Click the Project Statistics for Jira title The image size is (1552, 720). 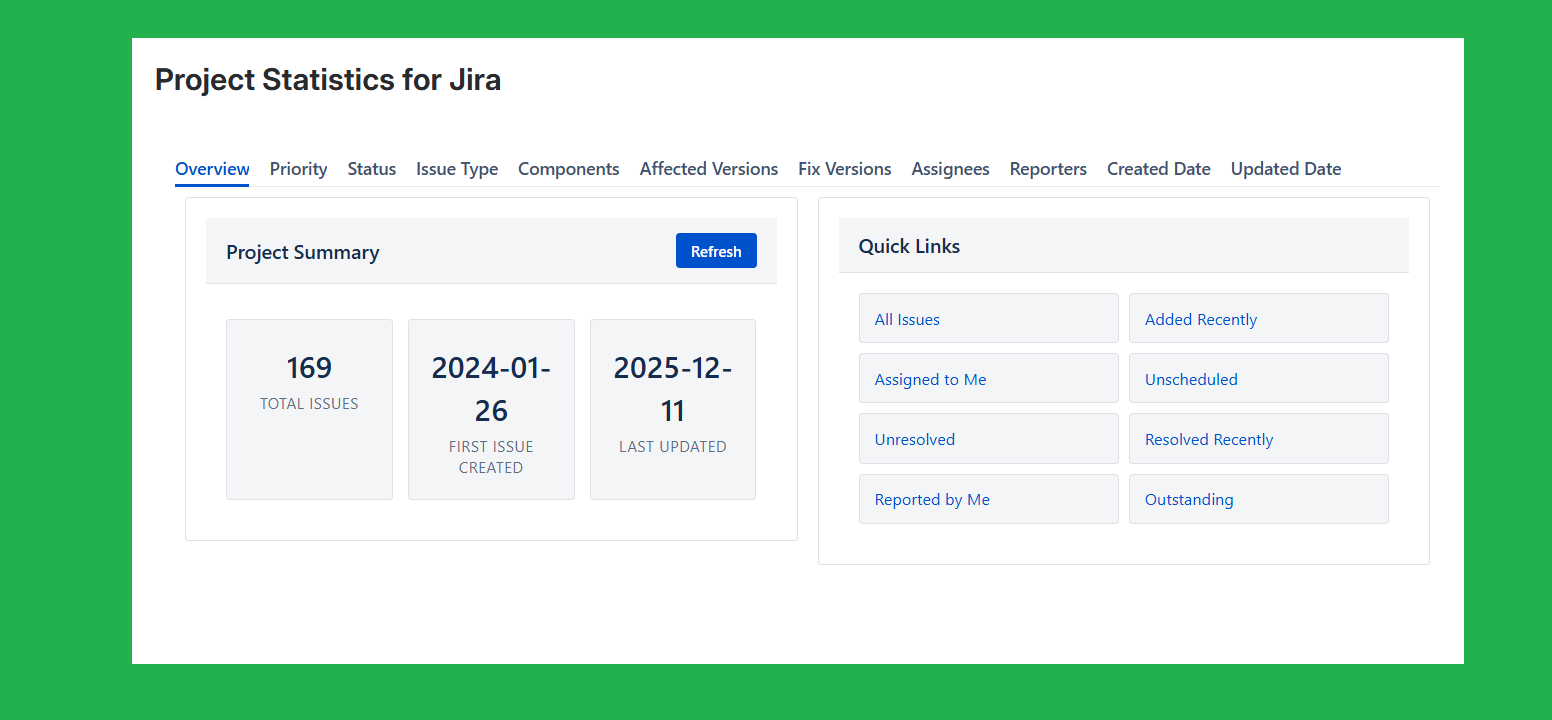328,79
